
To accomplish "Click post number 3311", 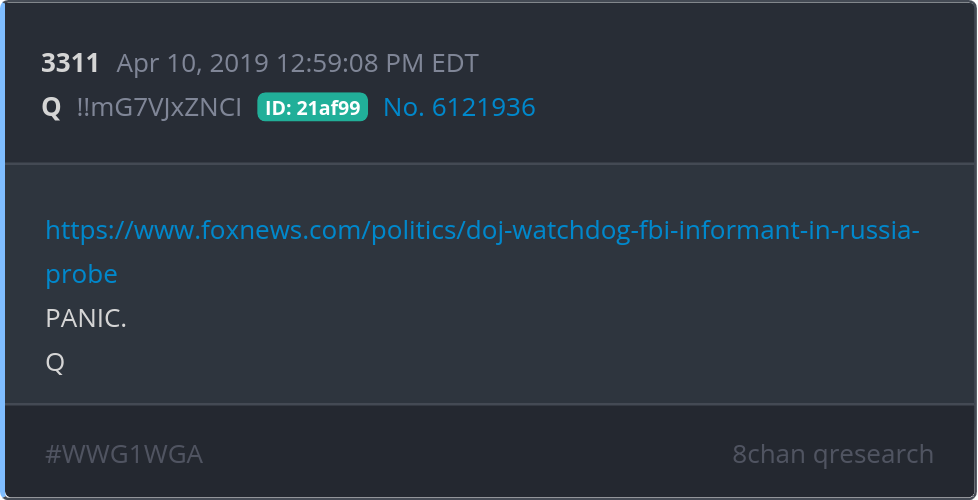I will point(70,64).
